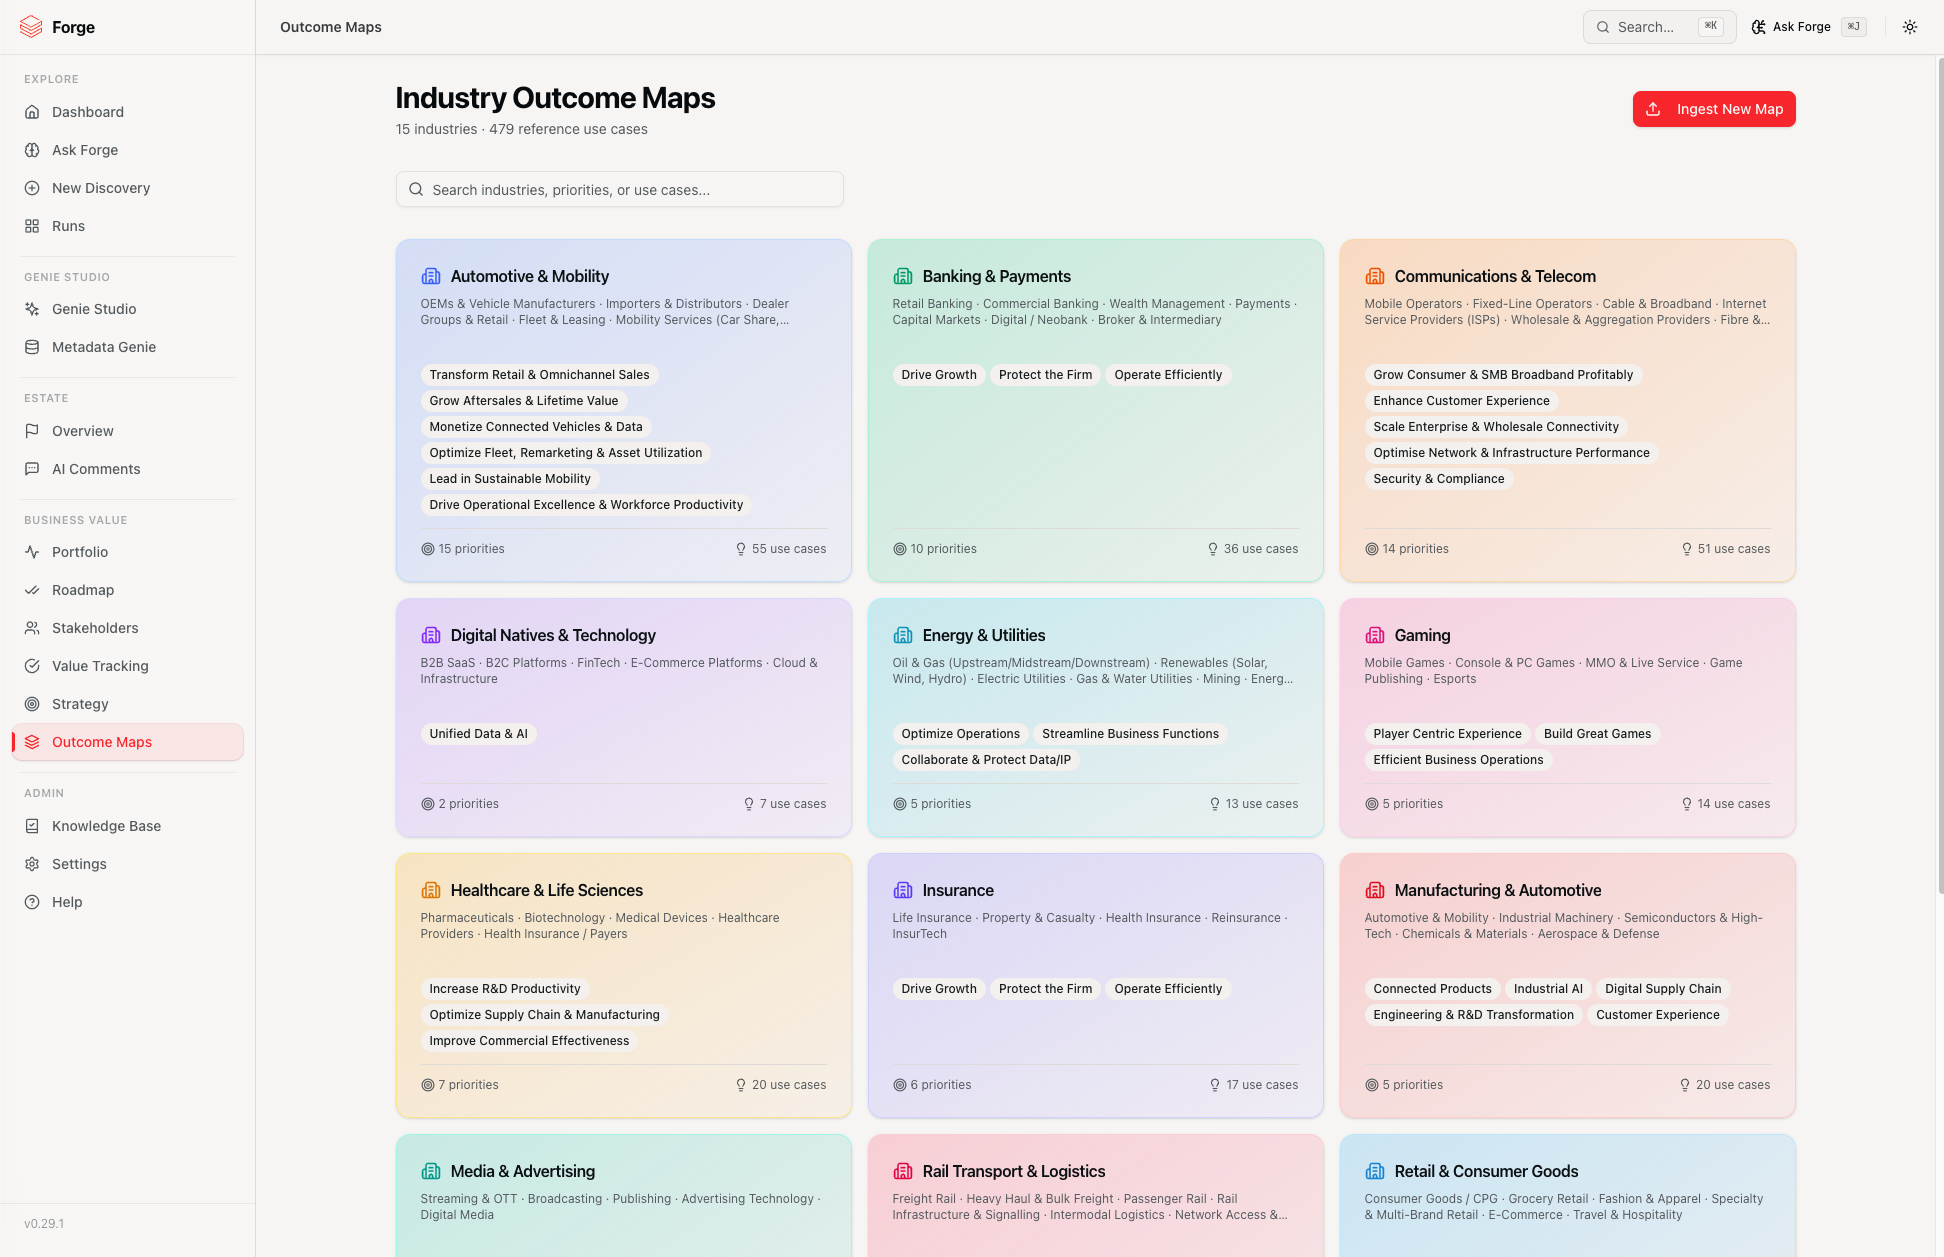Screen dimensions: 1944x1257
Task: Click the Banking & Payments building icon
Action: pos(903,276)
